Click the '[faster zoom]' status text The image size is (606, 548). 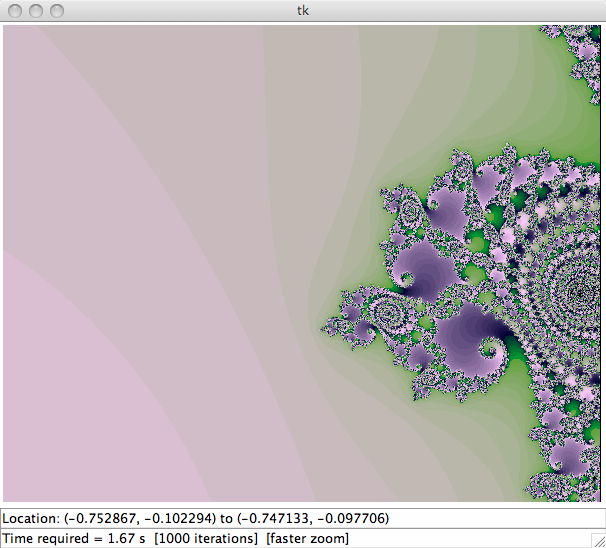307,538
